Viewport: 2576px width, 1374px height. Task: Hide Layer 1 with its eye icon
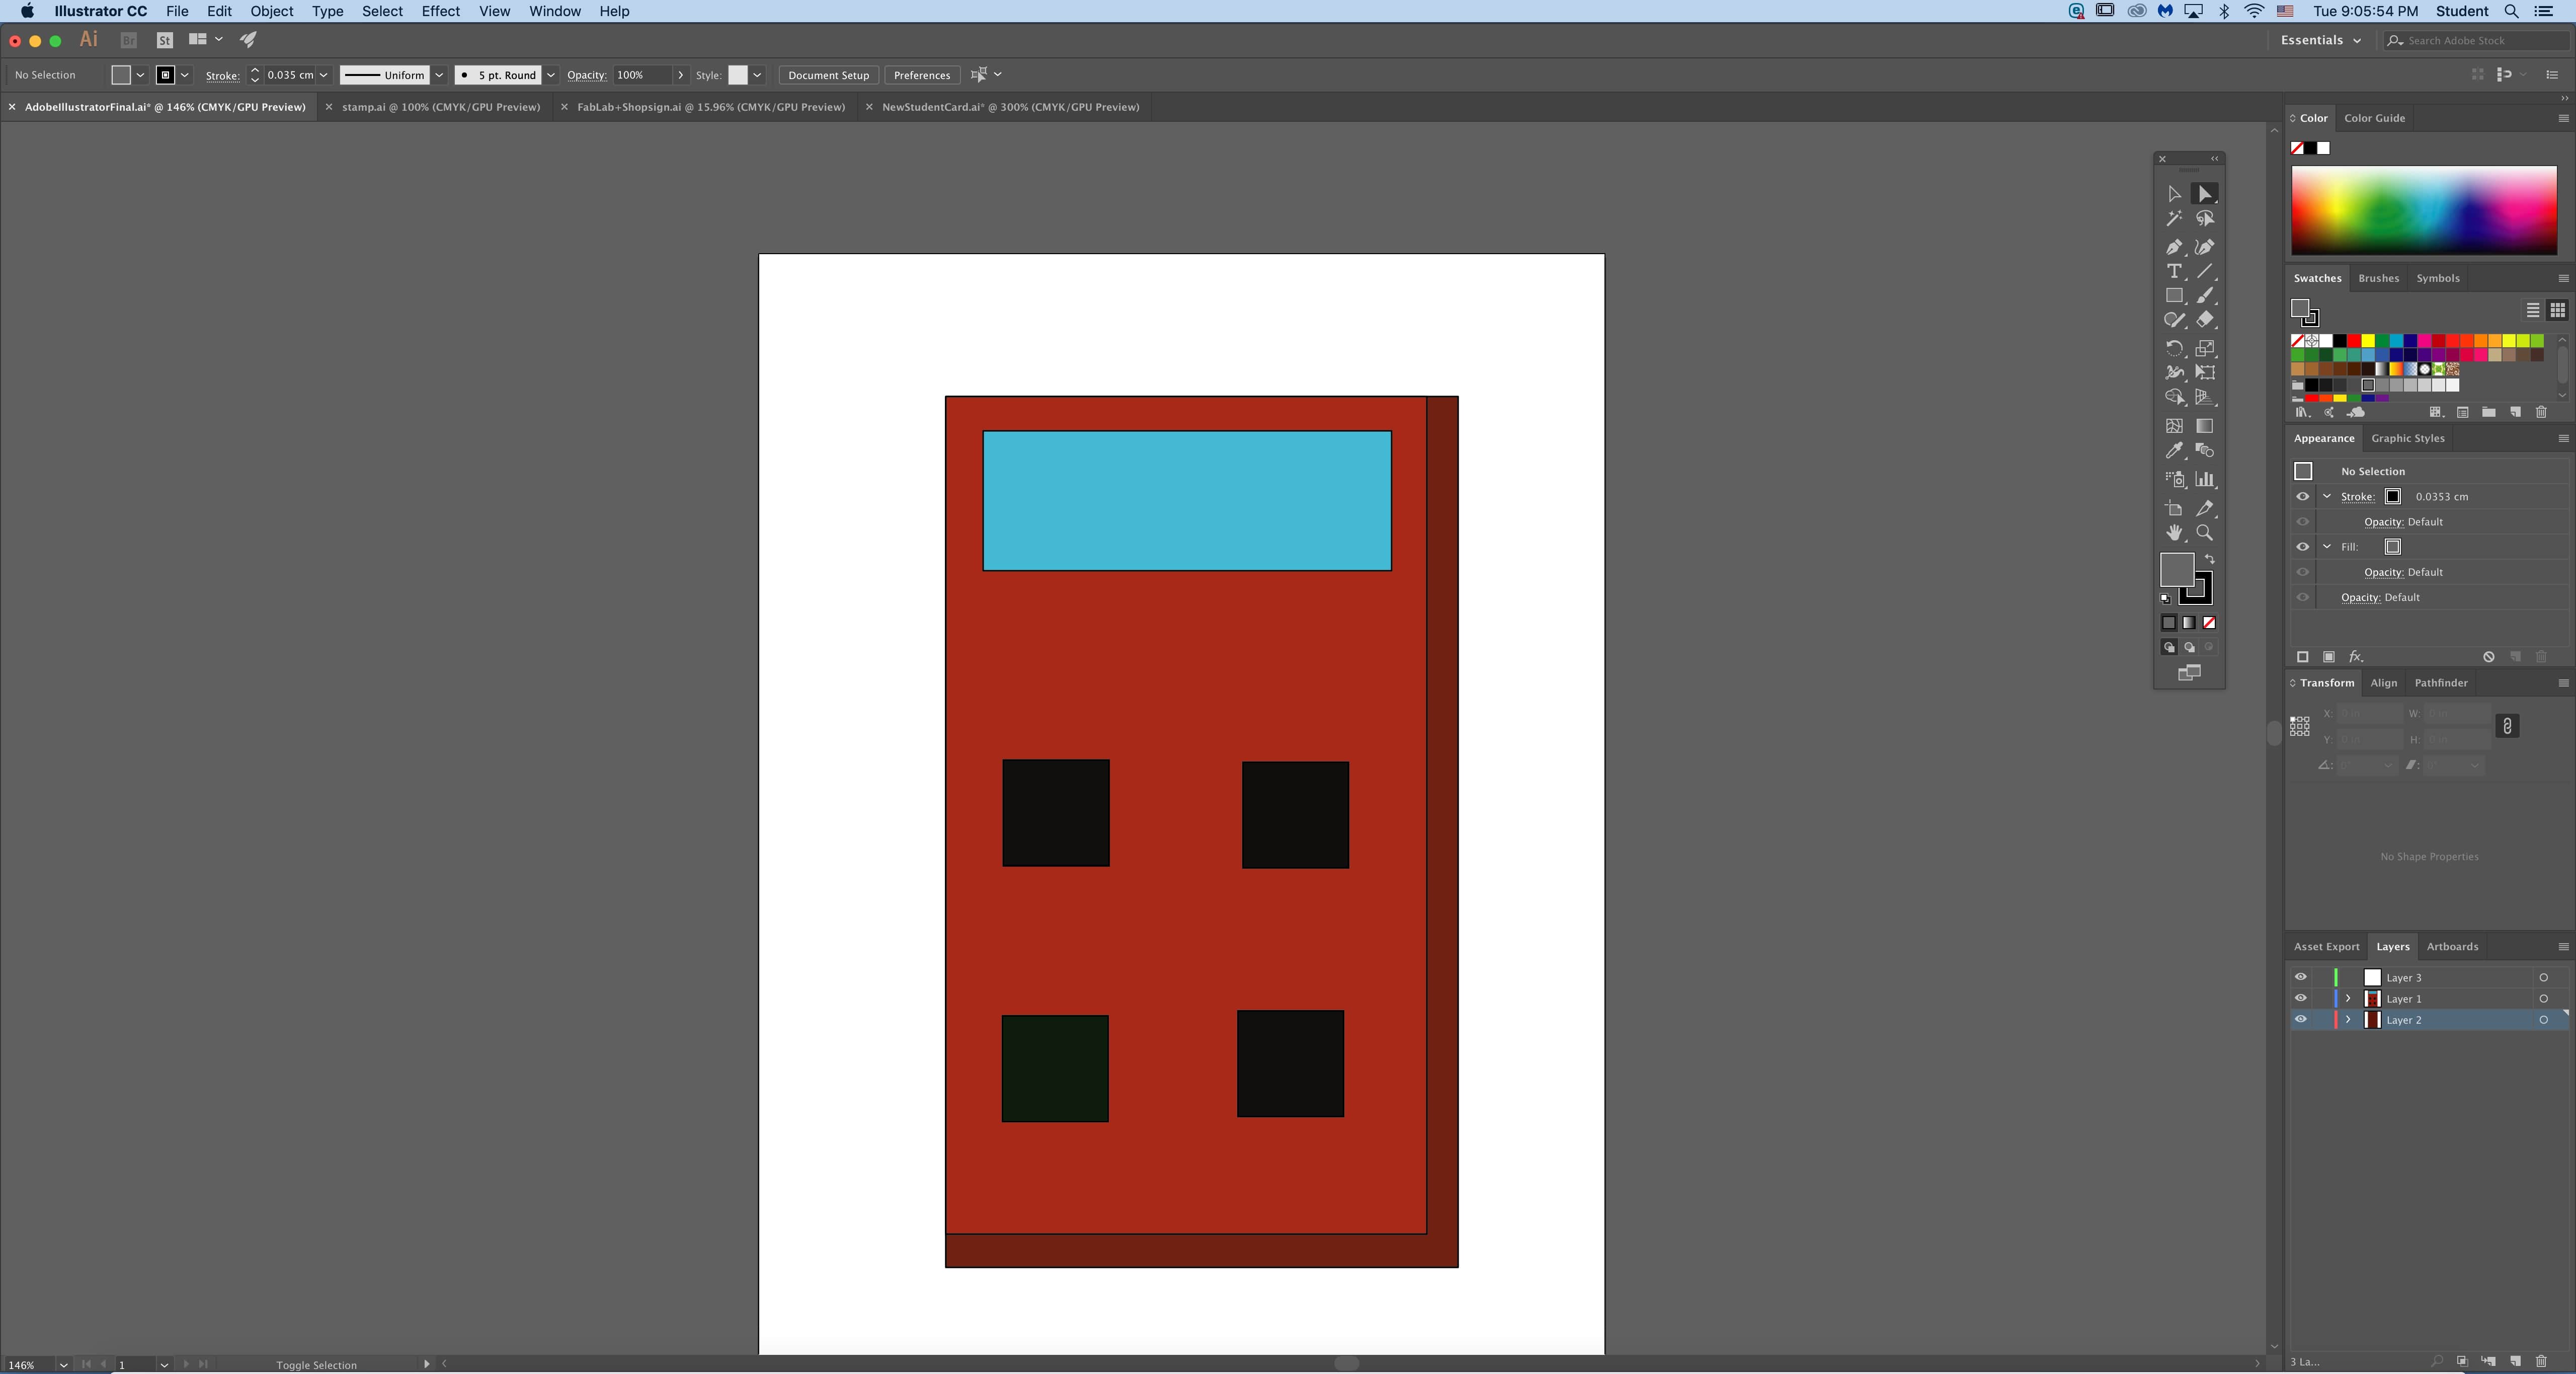coord(2301,999)
